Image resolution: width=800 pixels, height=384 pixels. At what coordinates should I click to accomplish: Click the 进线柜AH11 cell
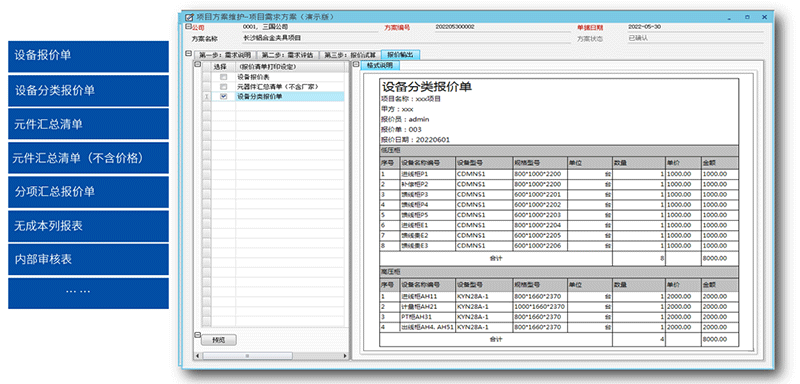pos(427,296)
